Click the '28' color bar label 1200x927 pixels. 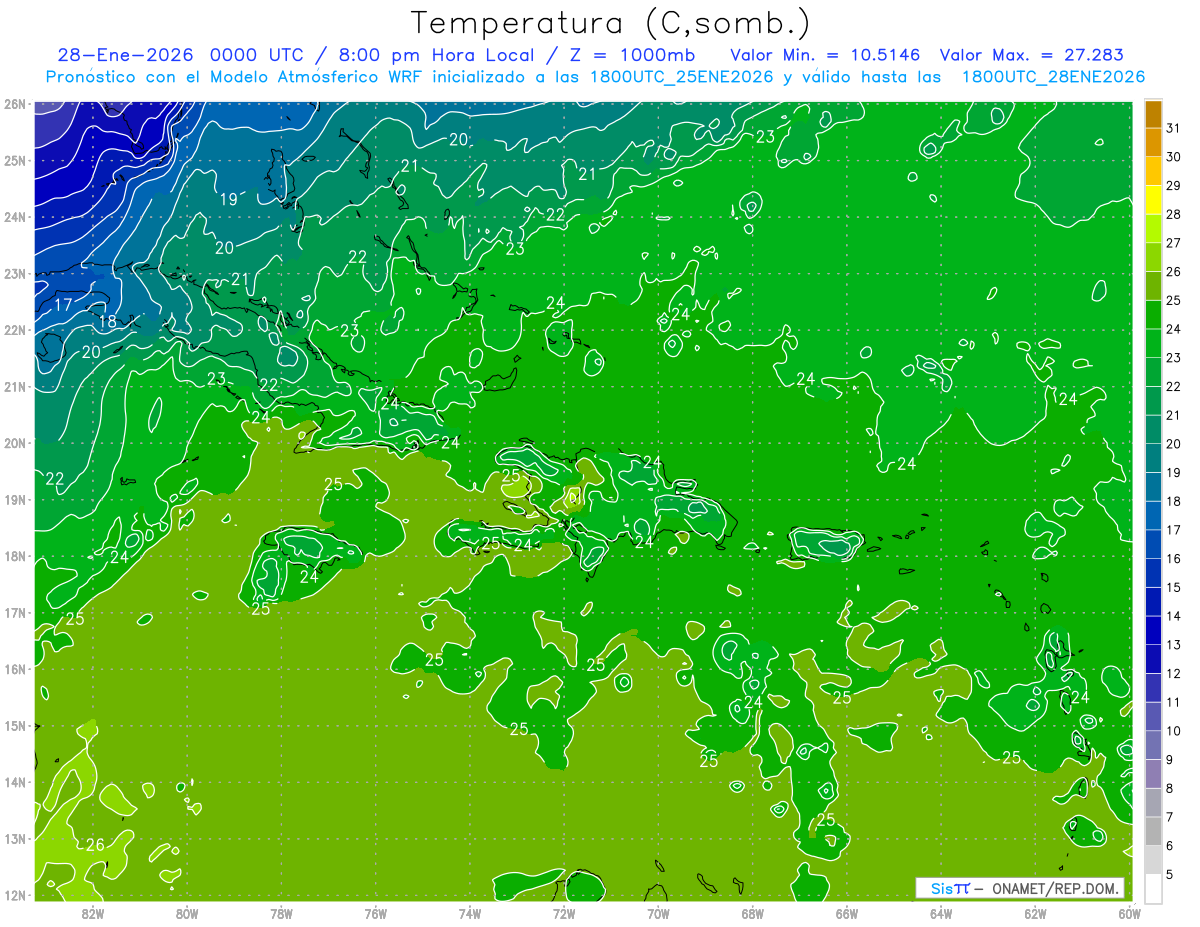[1173, 215]
